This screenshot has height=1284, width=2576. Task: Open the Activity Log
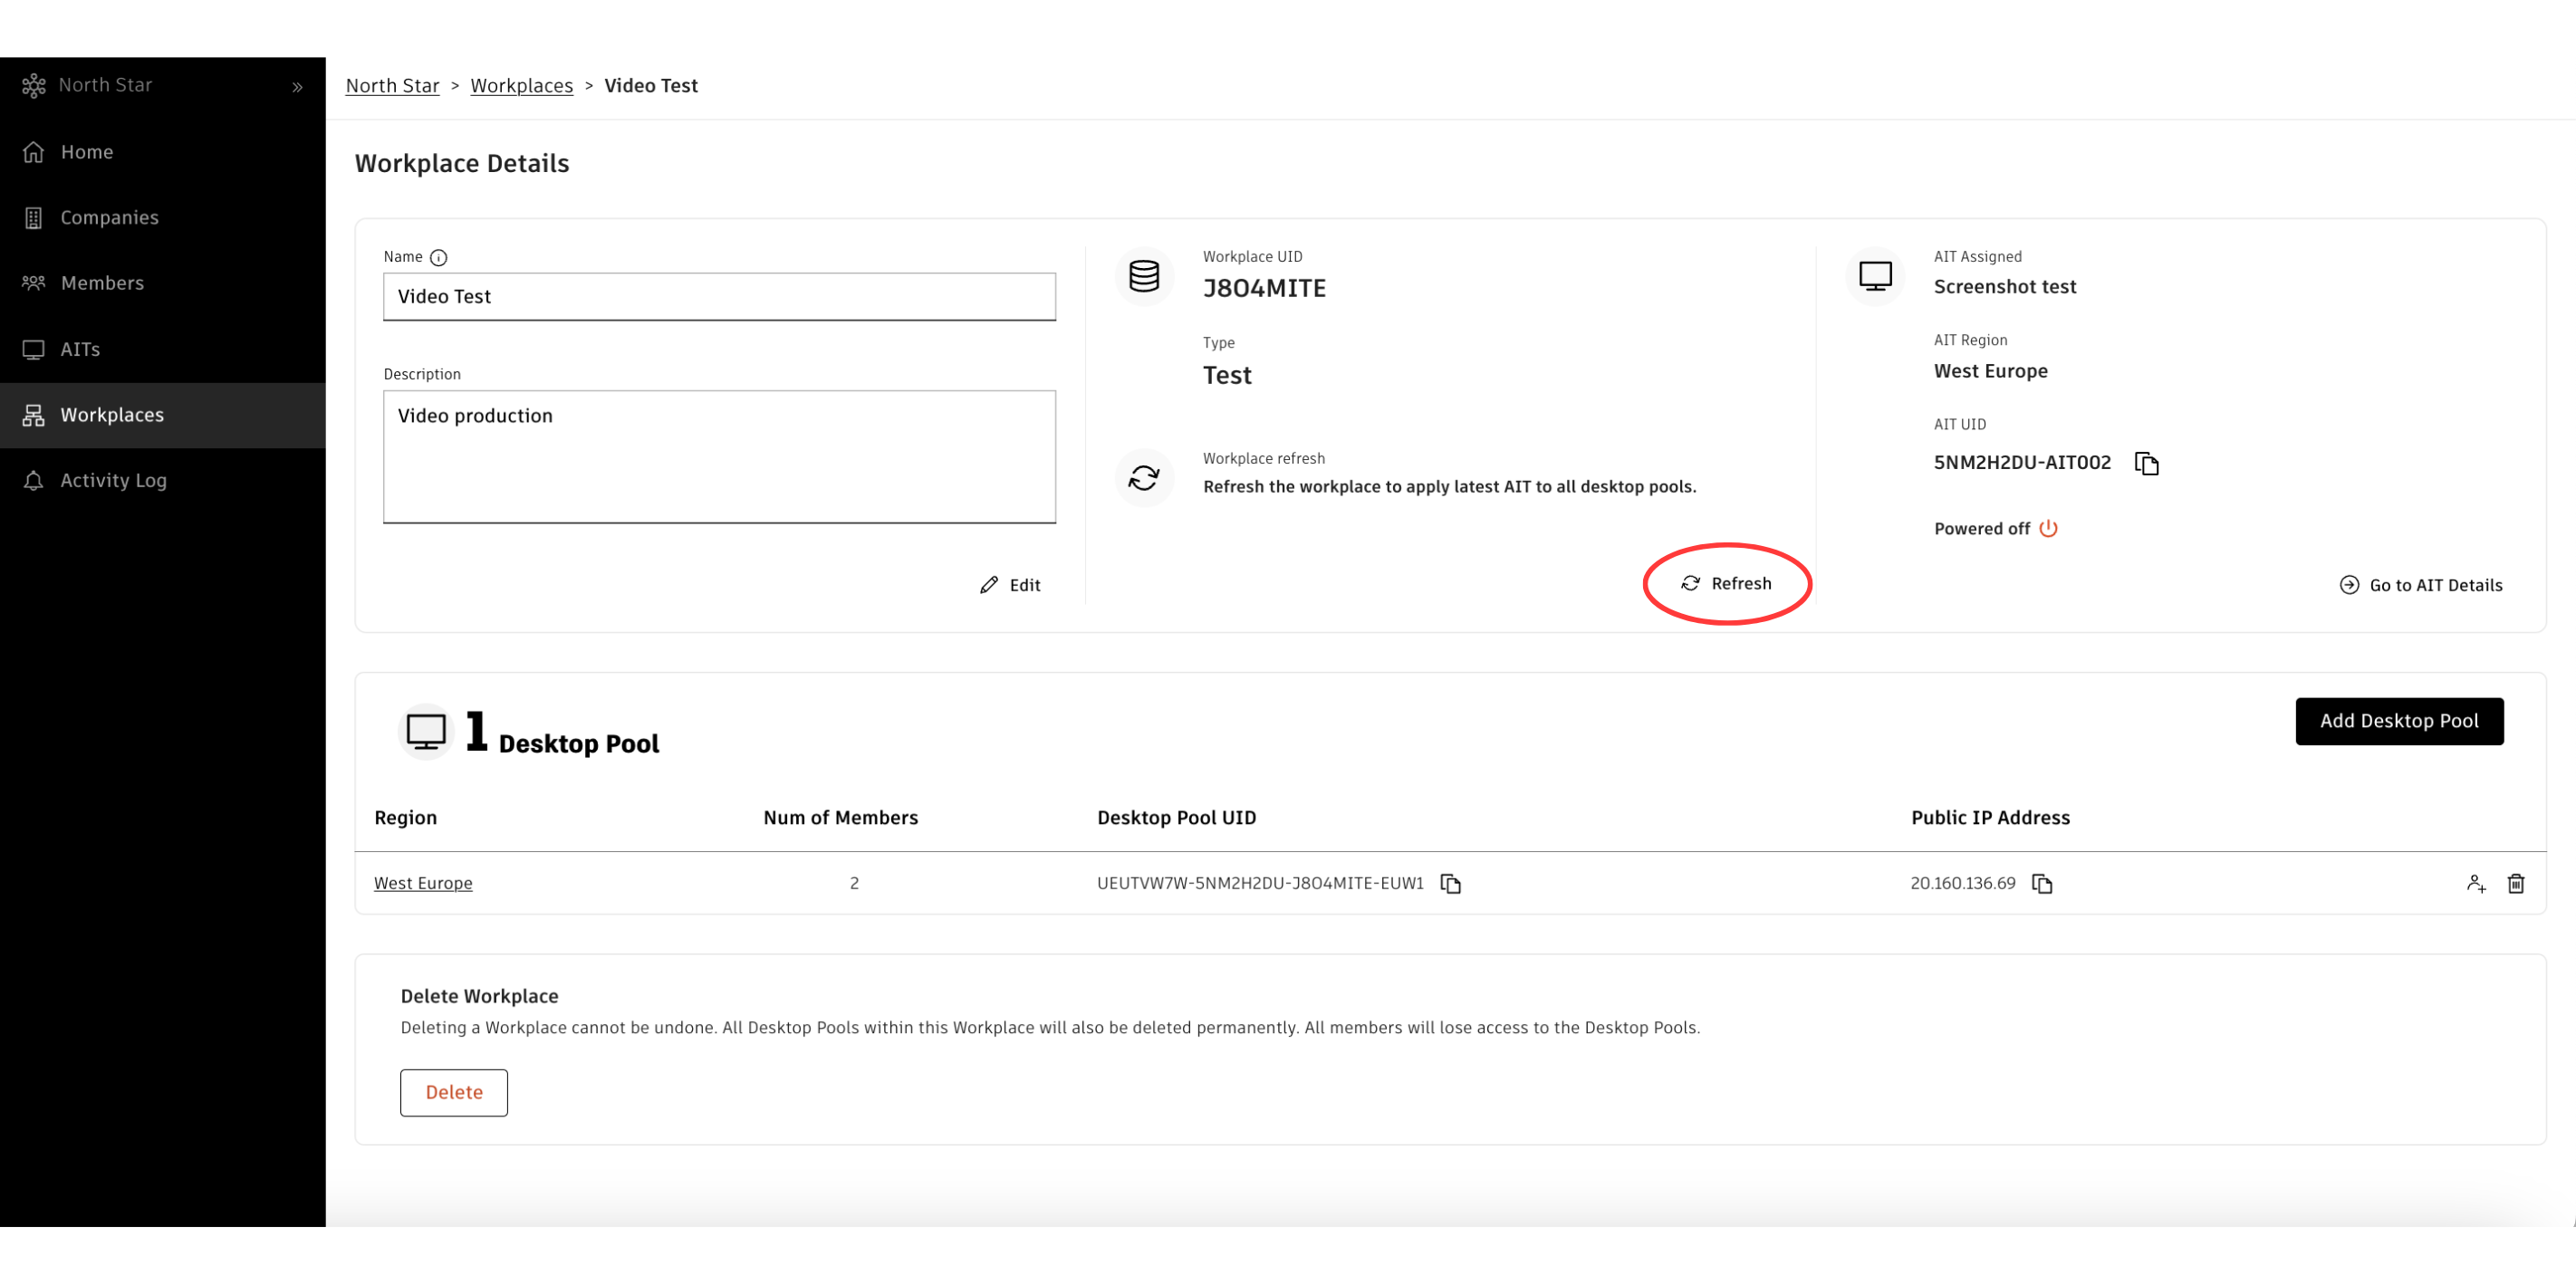click(x=113, y=480)
